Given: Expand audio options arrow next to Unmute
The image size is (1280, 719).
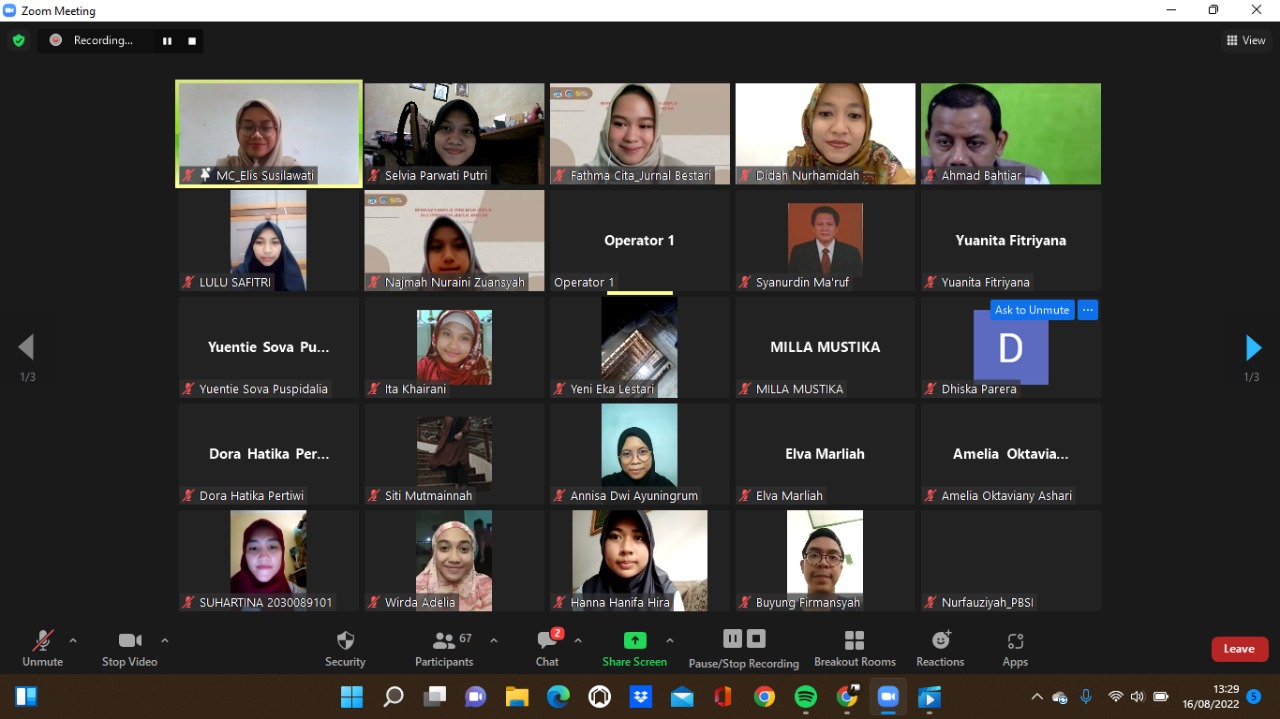Looking at the screenshot, I should click(x=73, y=640).
